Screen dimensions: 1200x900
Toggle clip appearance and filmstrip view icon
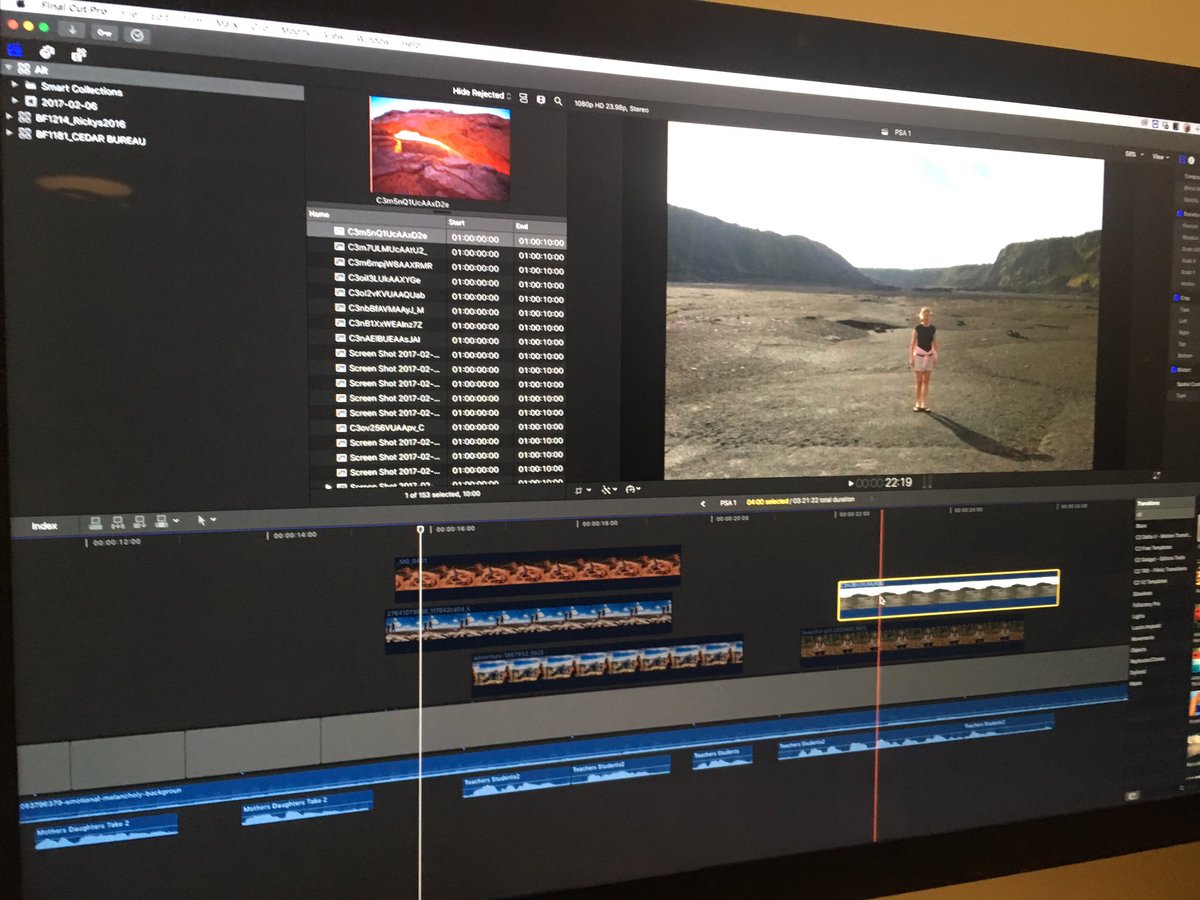523,98
